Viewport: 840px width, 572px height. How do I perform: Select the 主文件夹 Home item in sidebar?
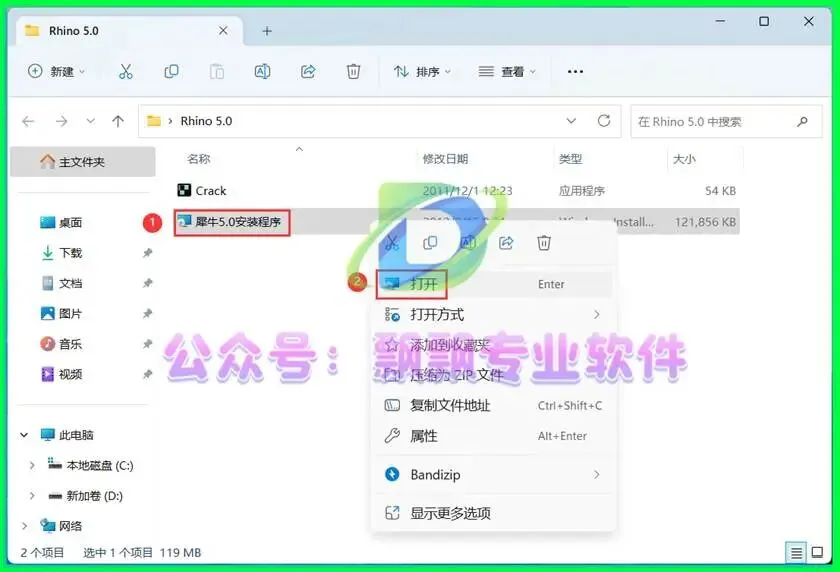(x=83, y=162)
